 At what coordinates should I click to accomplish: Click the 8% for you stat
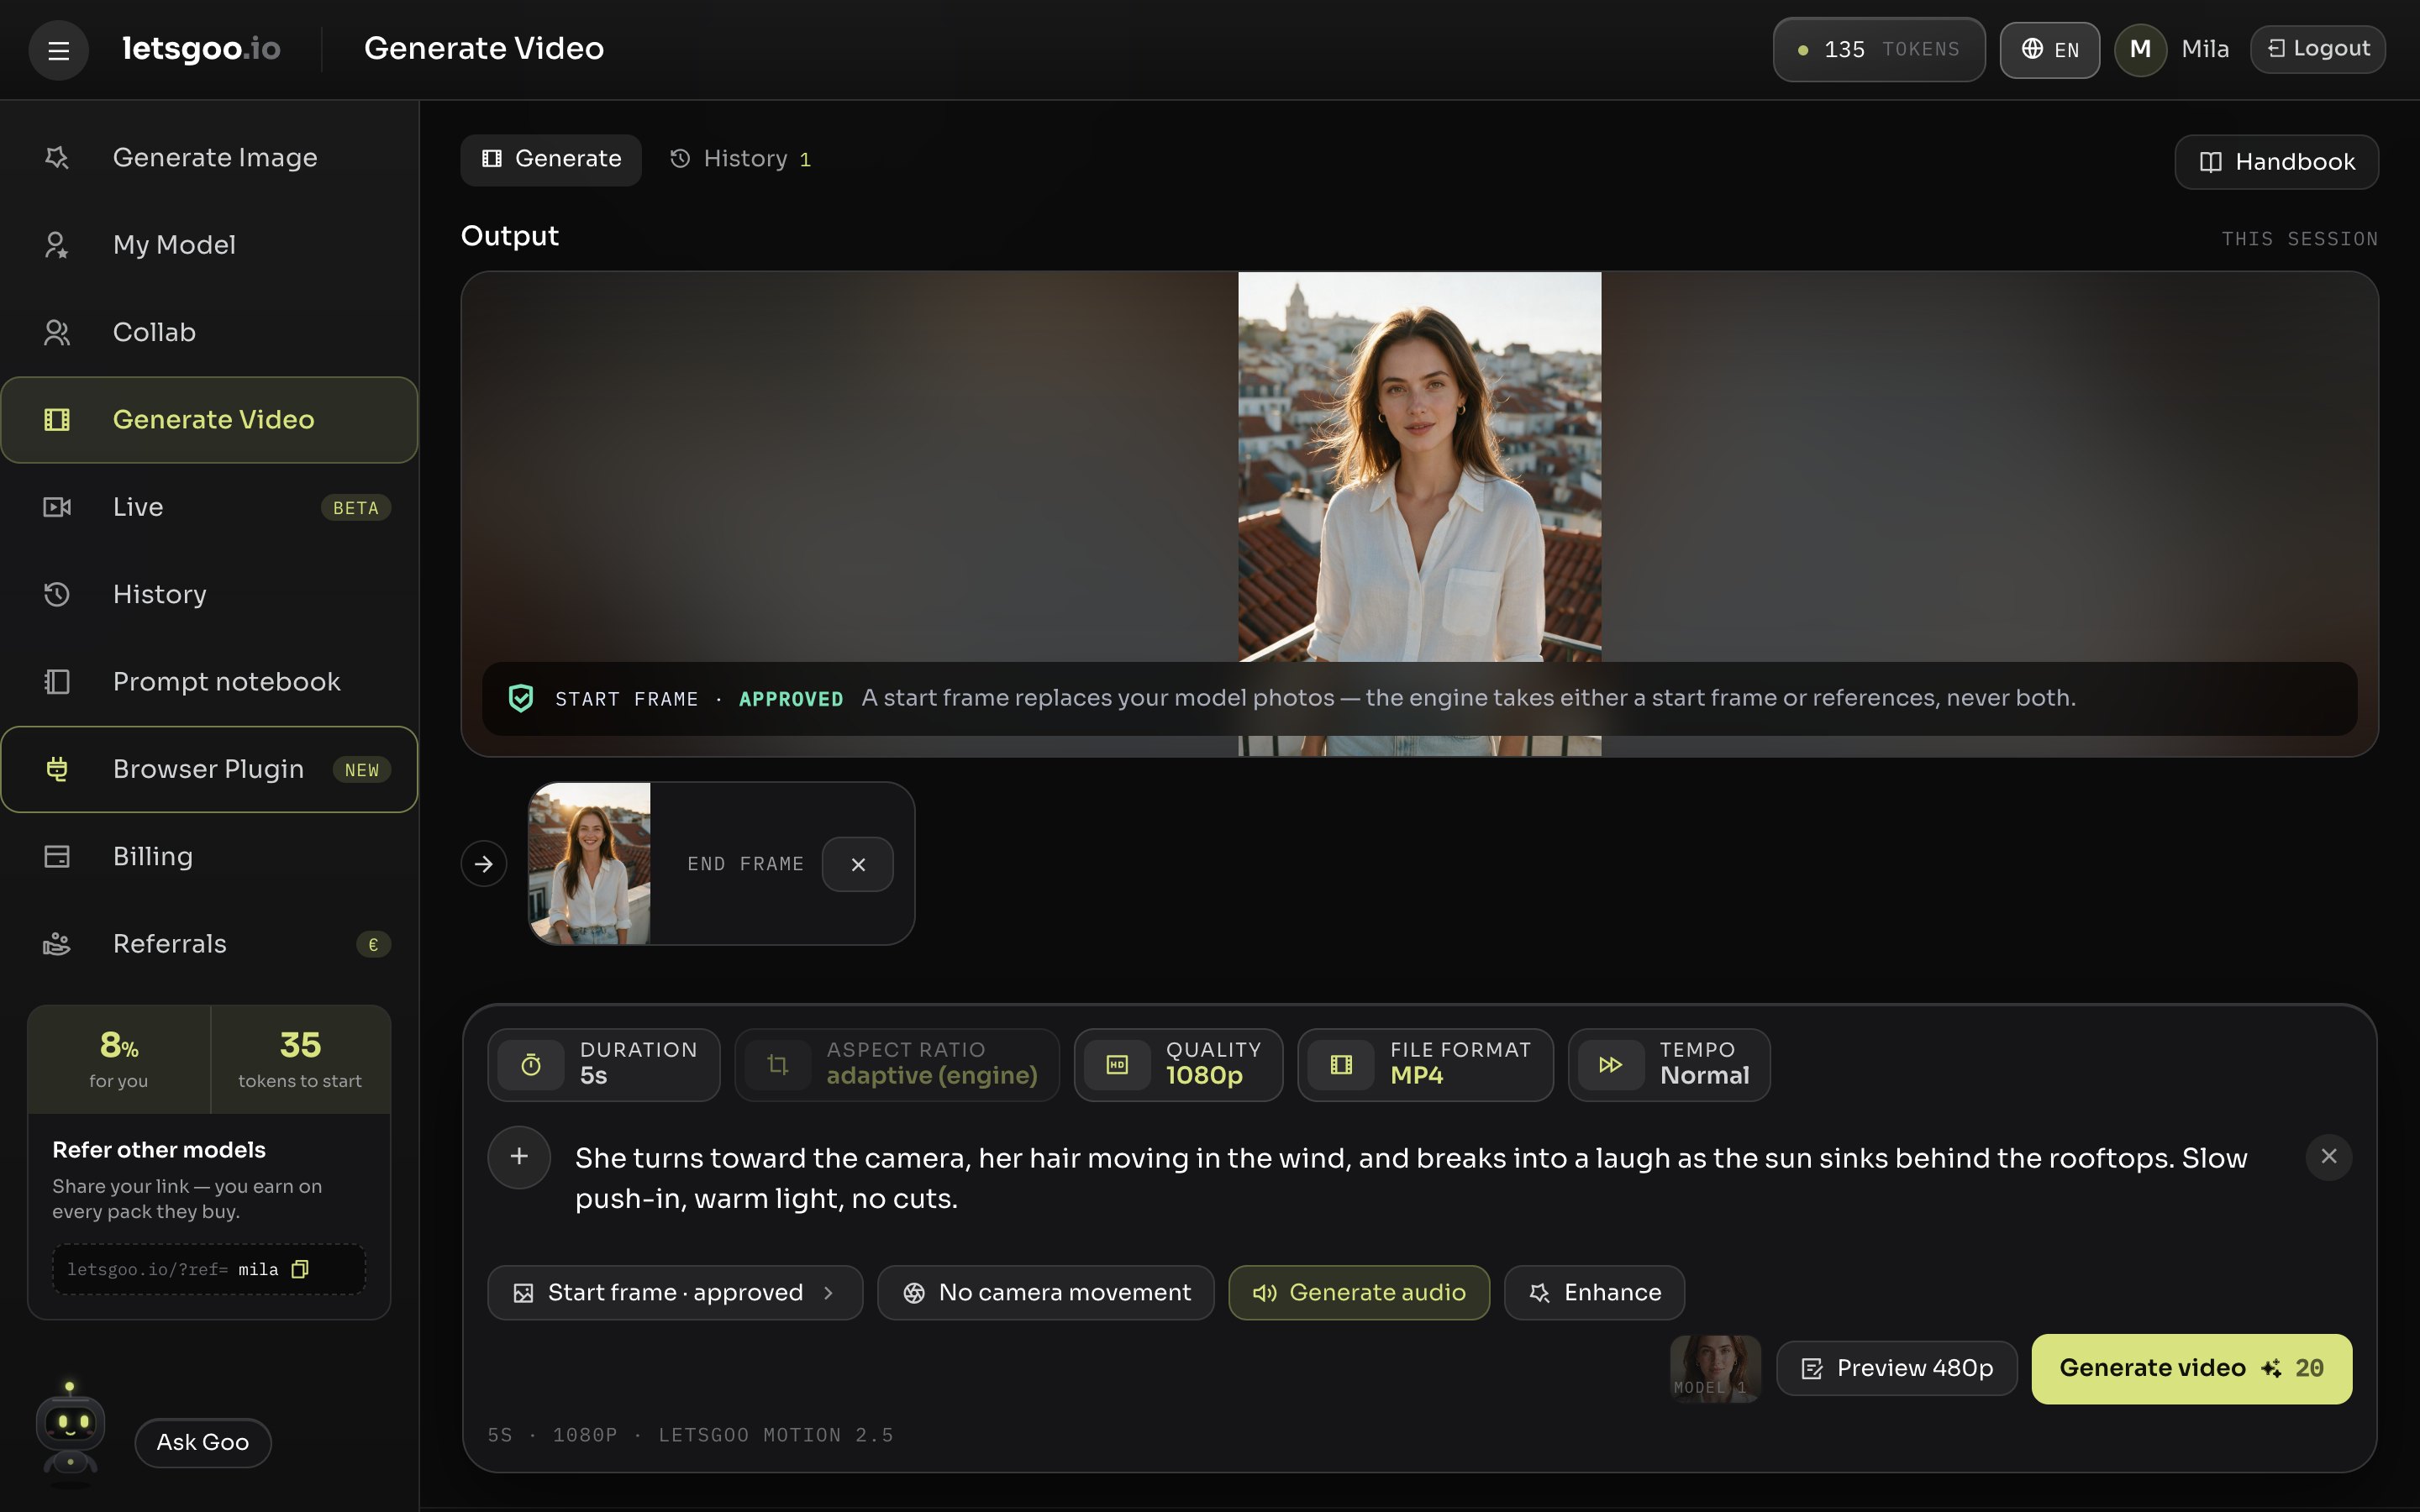(119, 1059)
